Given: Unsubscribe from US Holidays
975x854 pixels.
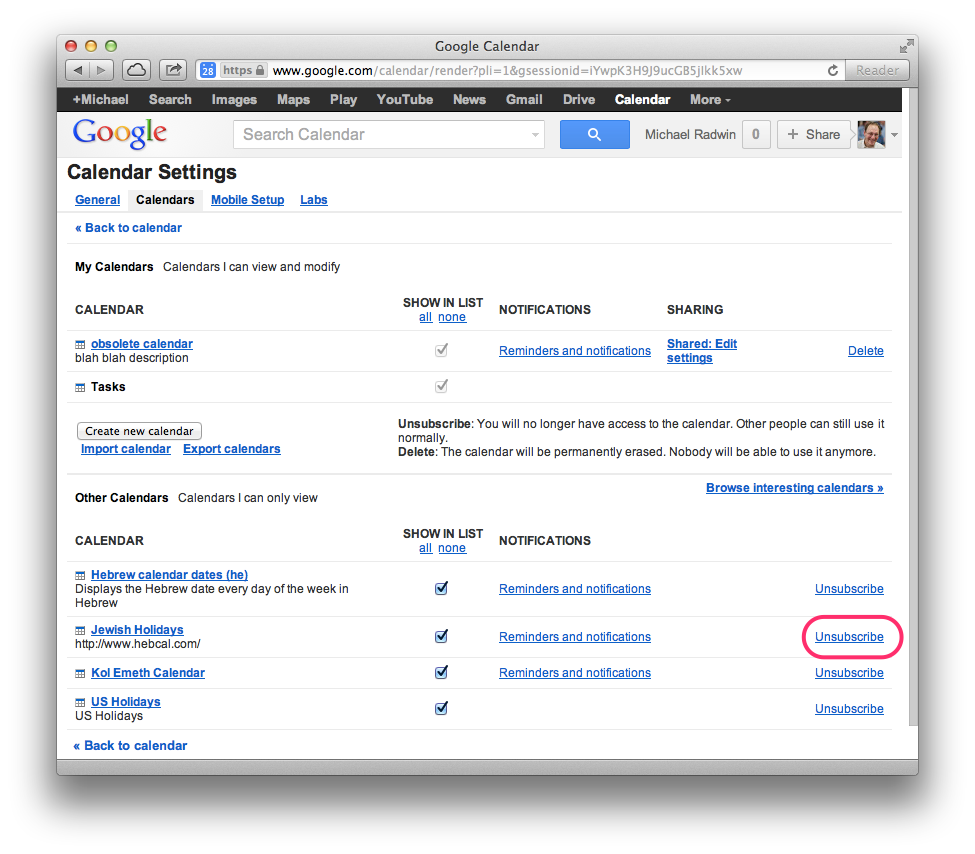Looking at the screenshot, I should click(x=849, y=709).
